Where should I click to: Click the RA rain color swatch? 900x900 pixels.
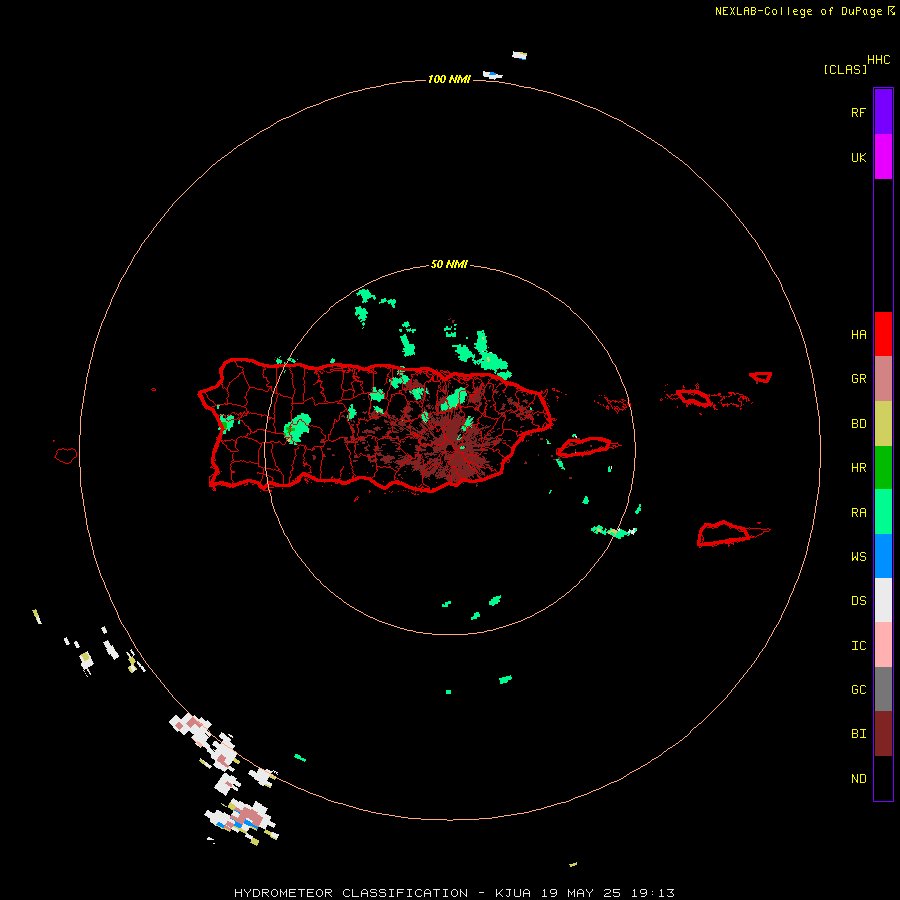pyautogui.click(x=883, y=512)
